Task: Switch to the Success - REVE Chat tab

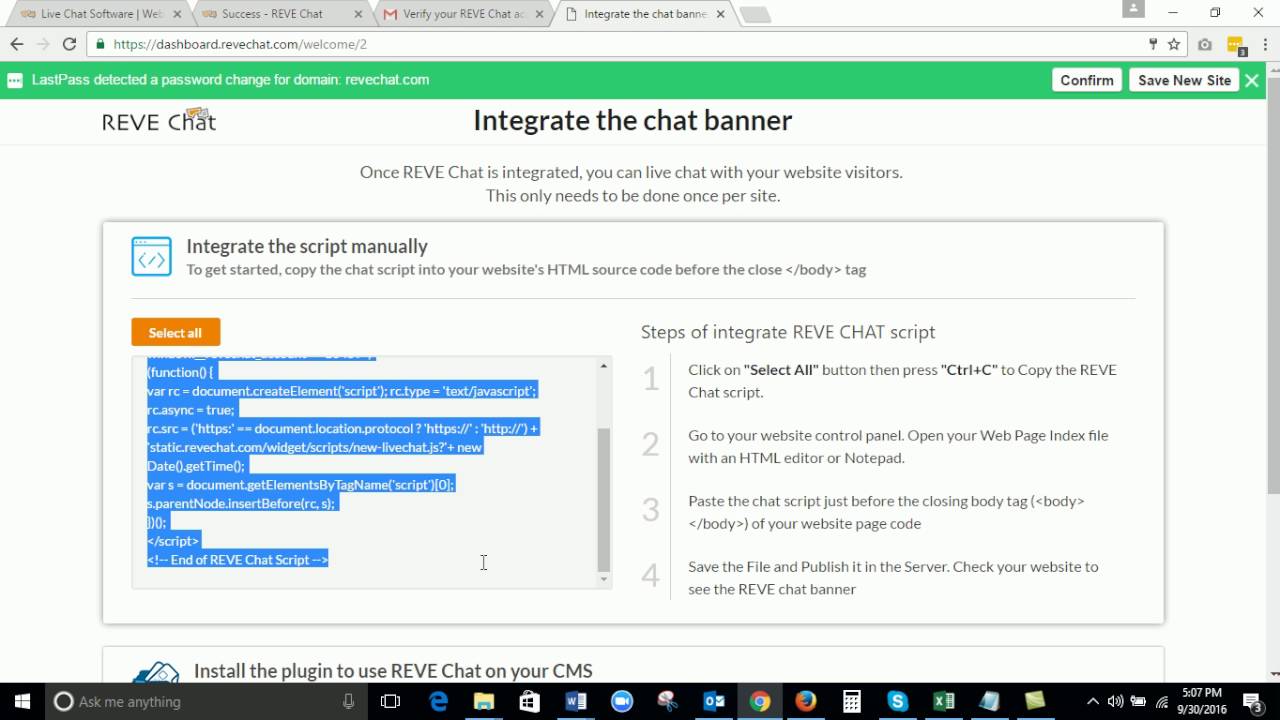Action: pyautogui.click(x=278, y=14)
